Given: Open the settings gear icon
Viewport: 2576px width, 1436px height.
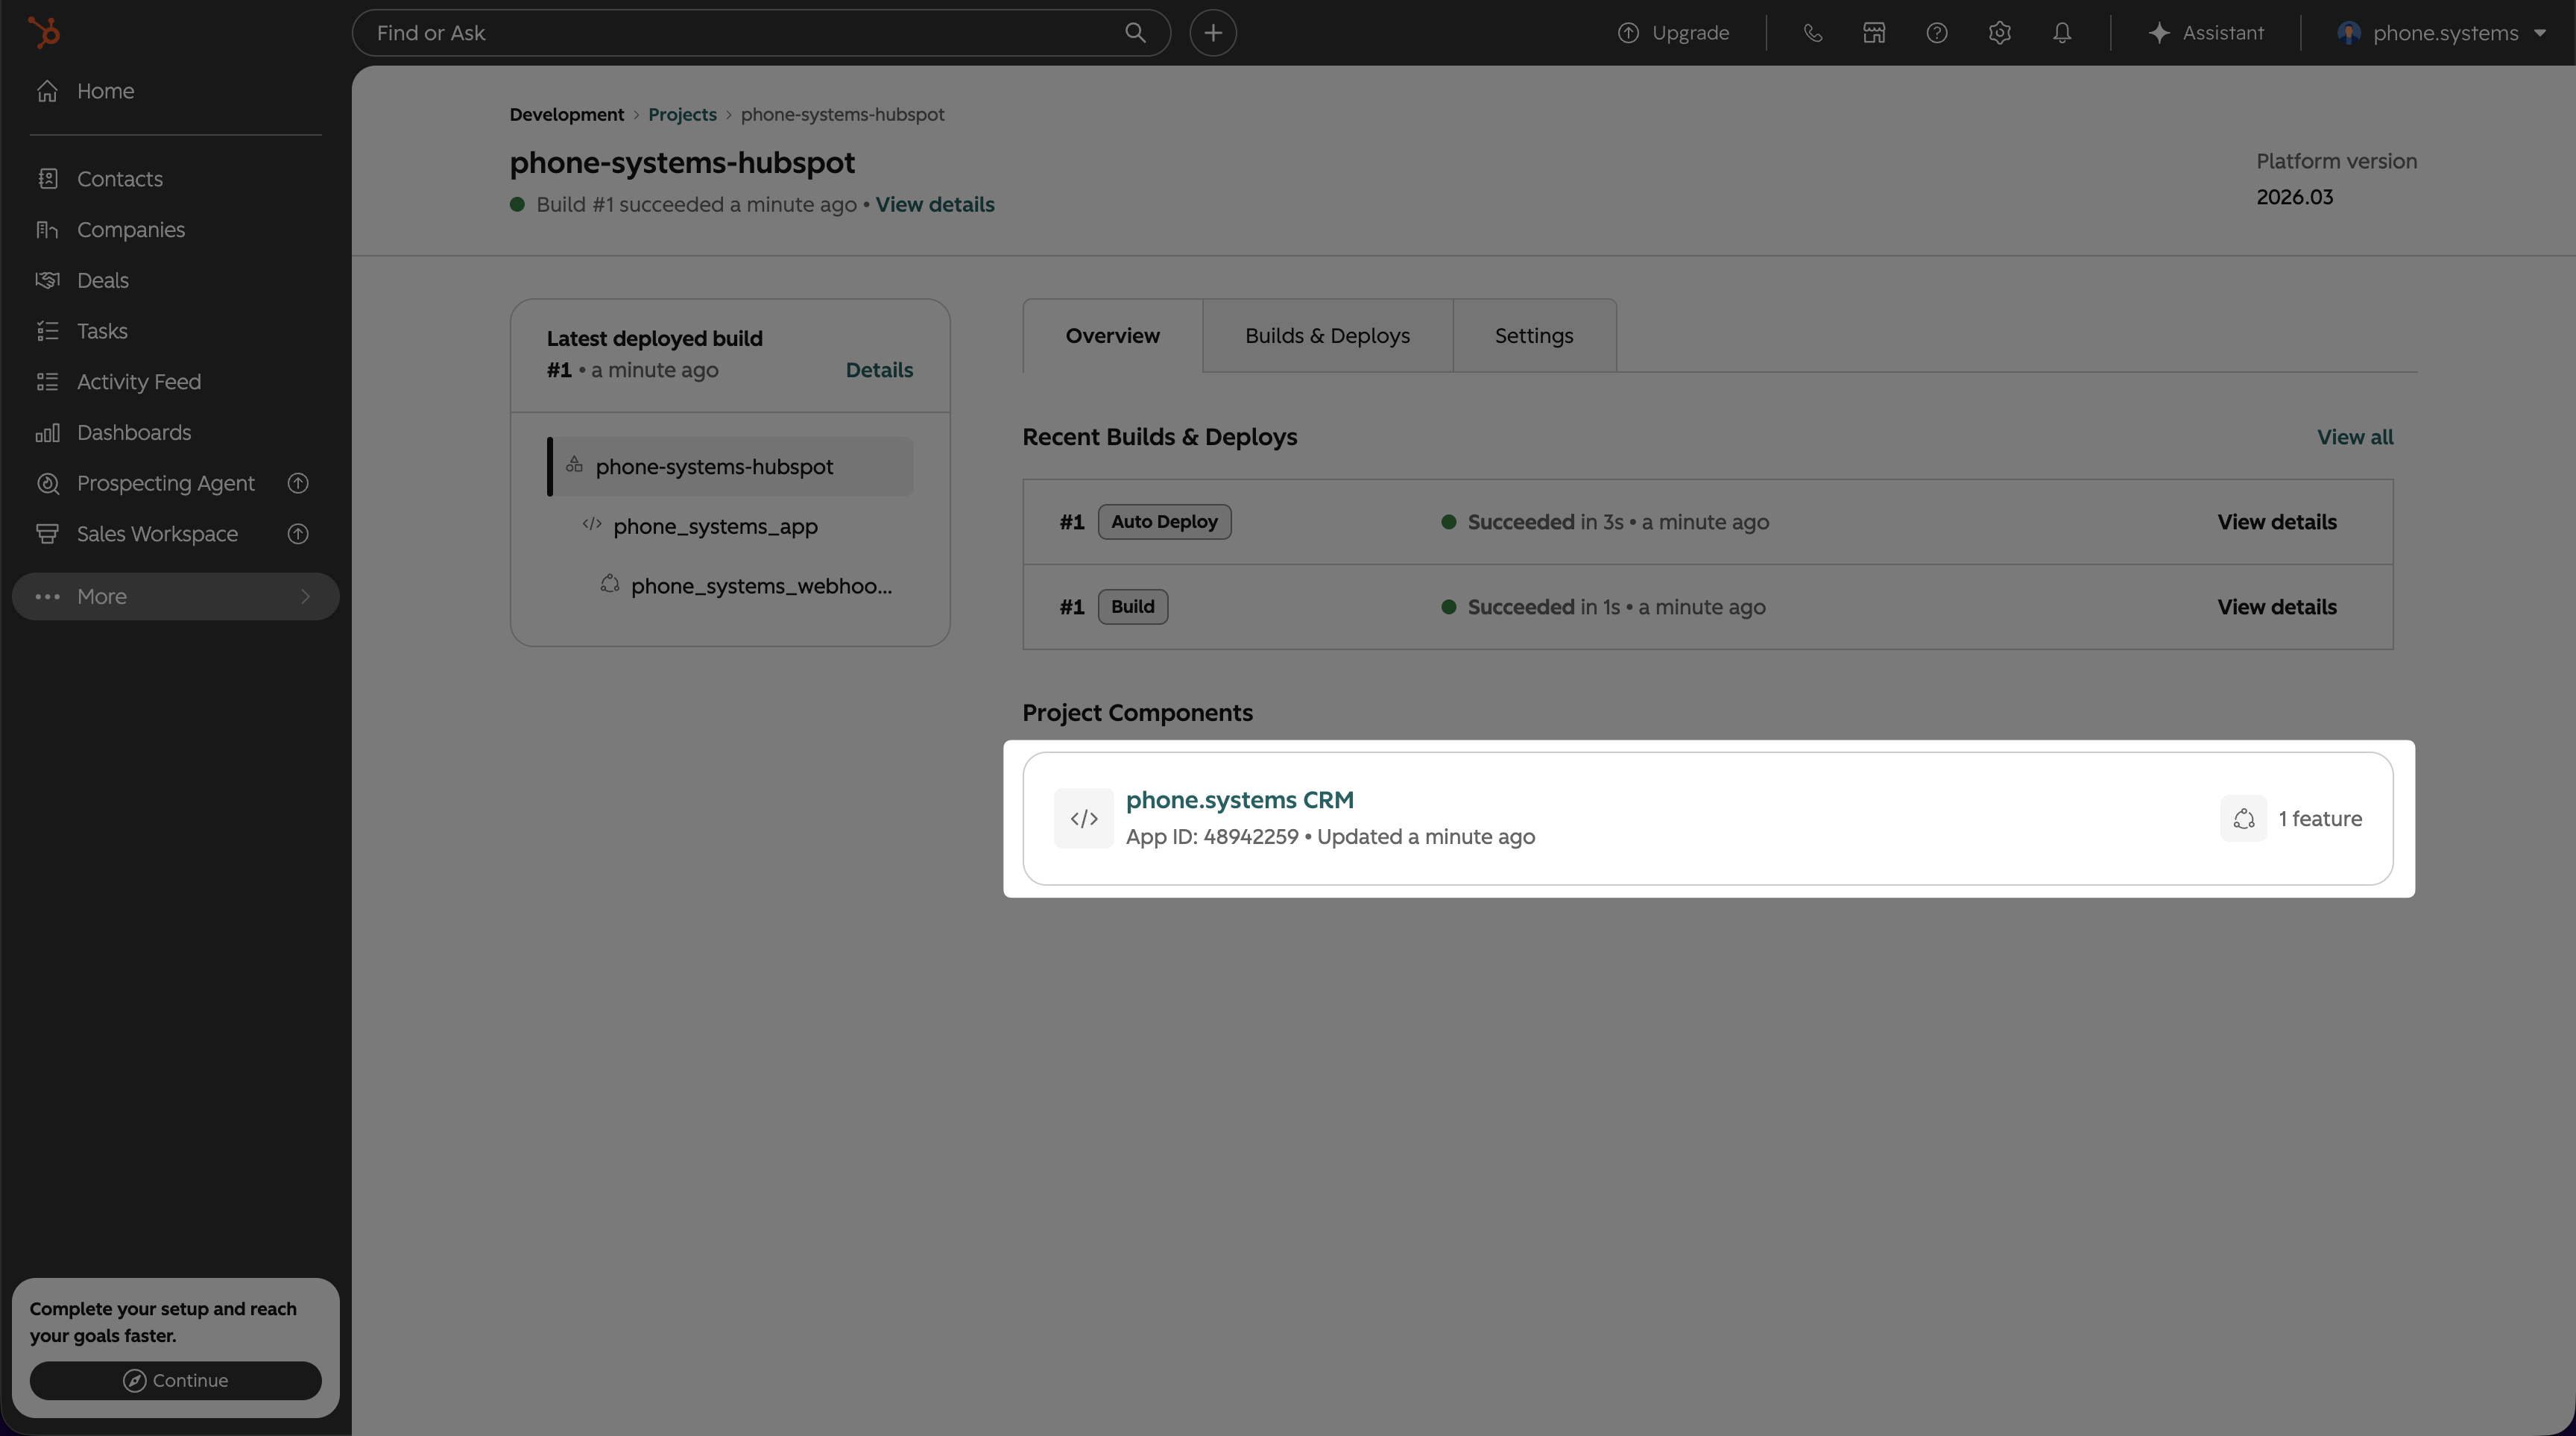Looking at the screenshot, I should click(x=2000, y=33).
